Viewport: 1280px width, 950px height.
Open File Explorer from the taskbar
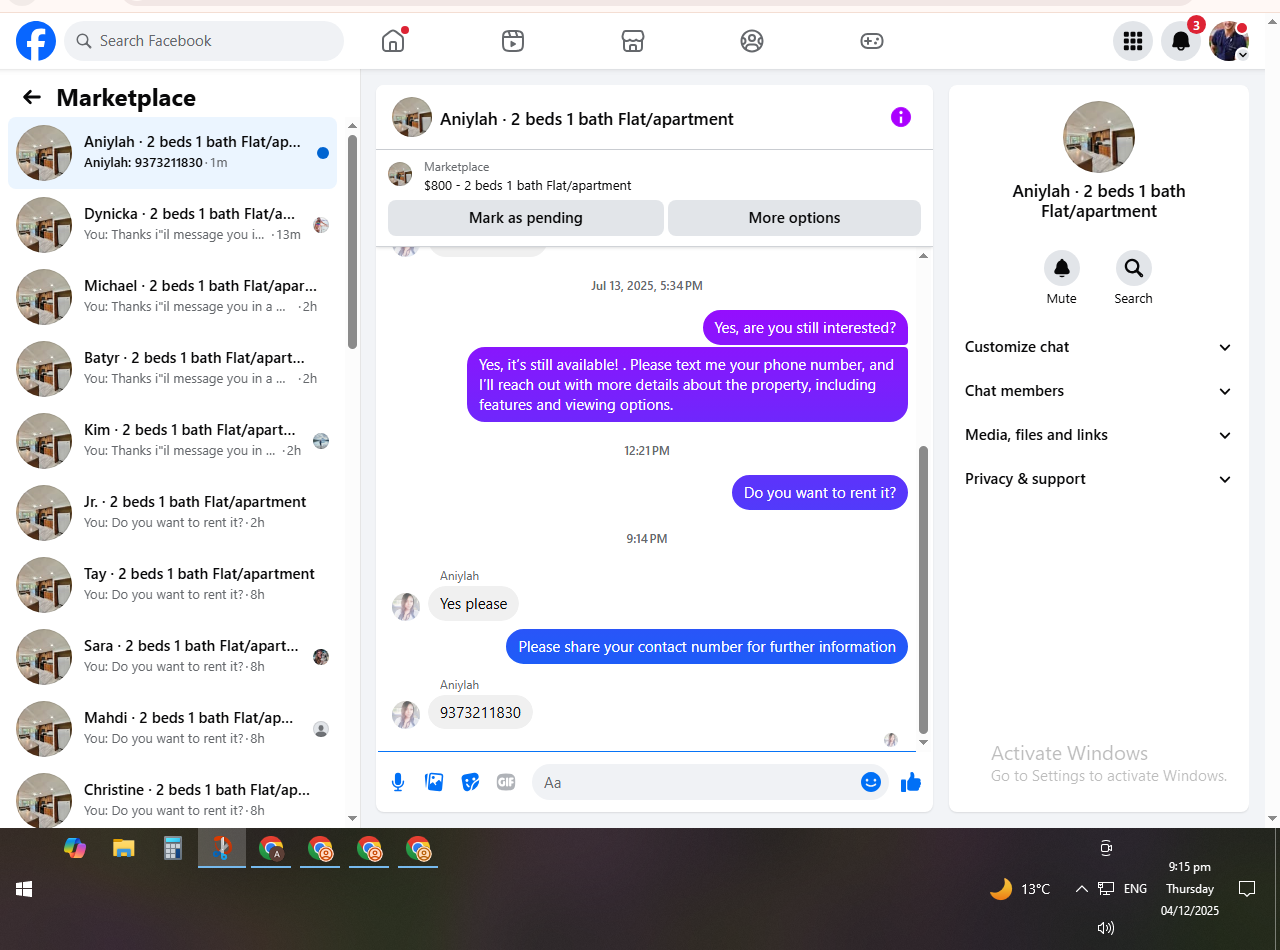point(124,849)
